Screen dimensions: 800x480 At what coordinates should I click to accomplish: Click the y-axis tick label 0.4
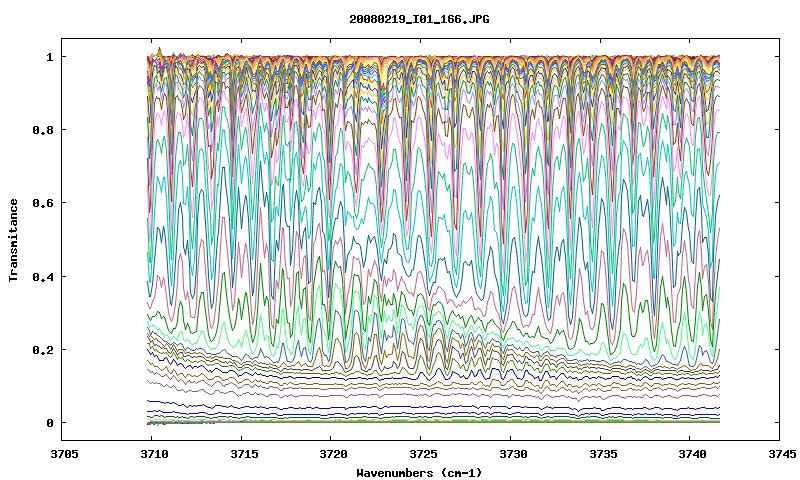pos(43,276)
